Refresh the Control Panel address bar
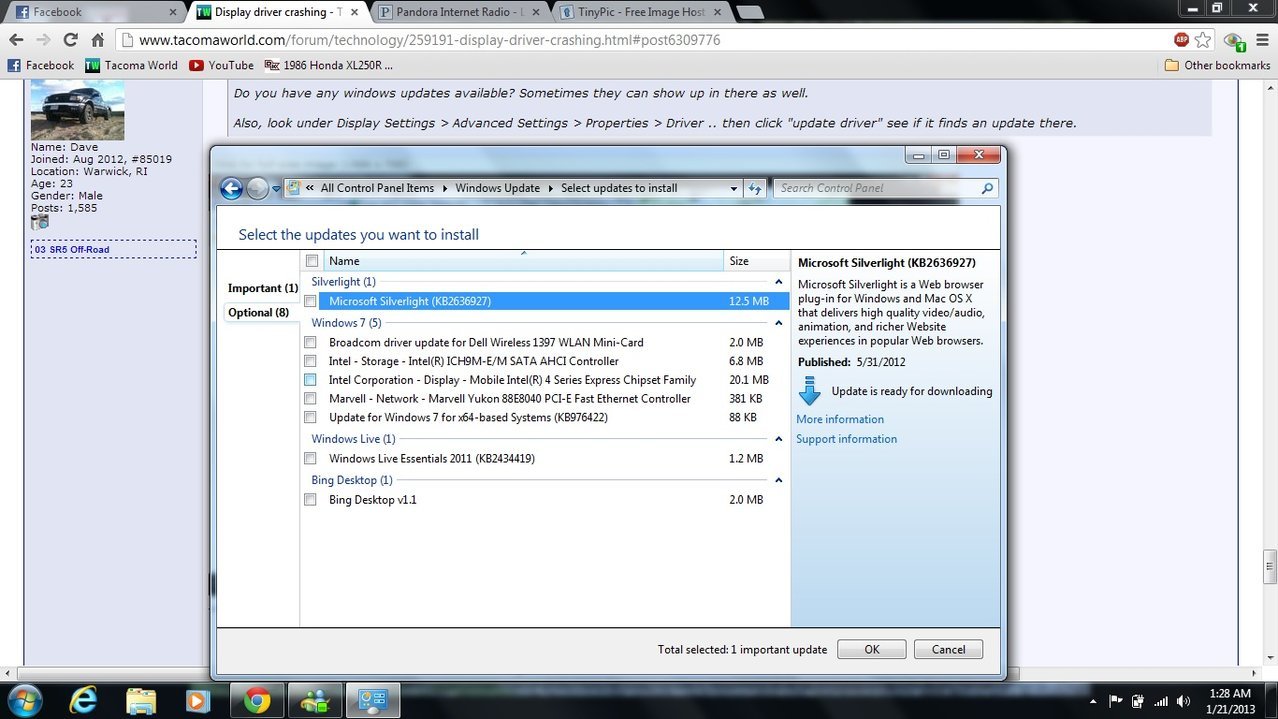This screenshot has width=1278, height=719. tap(755, 188)
